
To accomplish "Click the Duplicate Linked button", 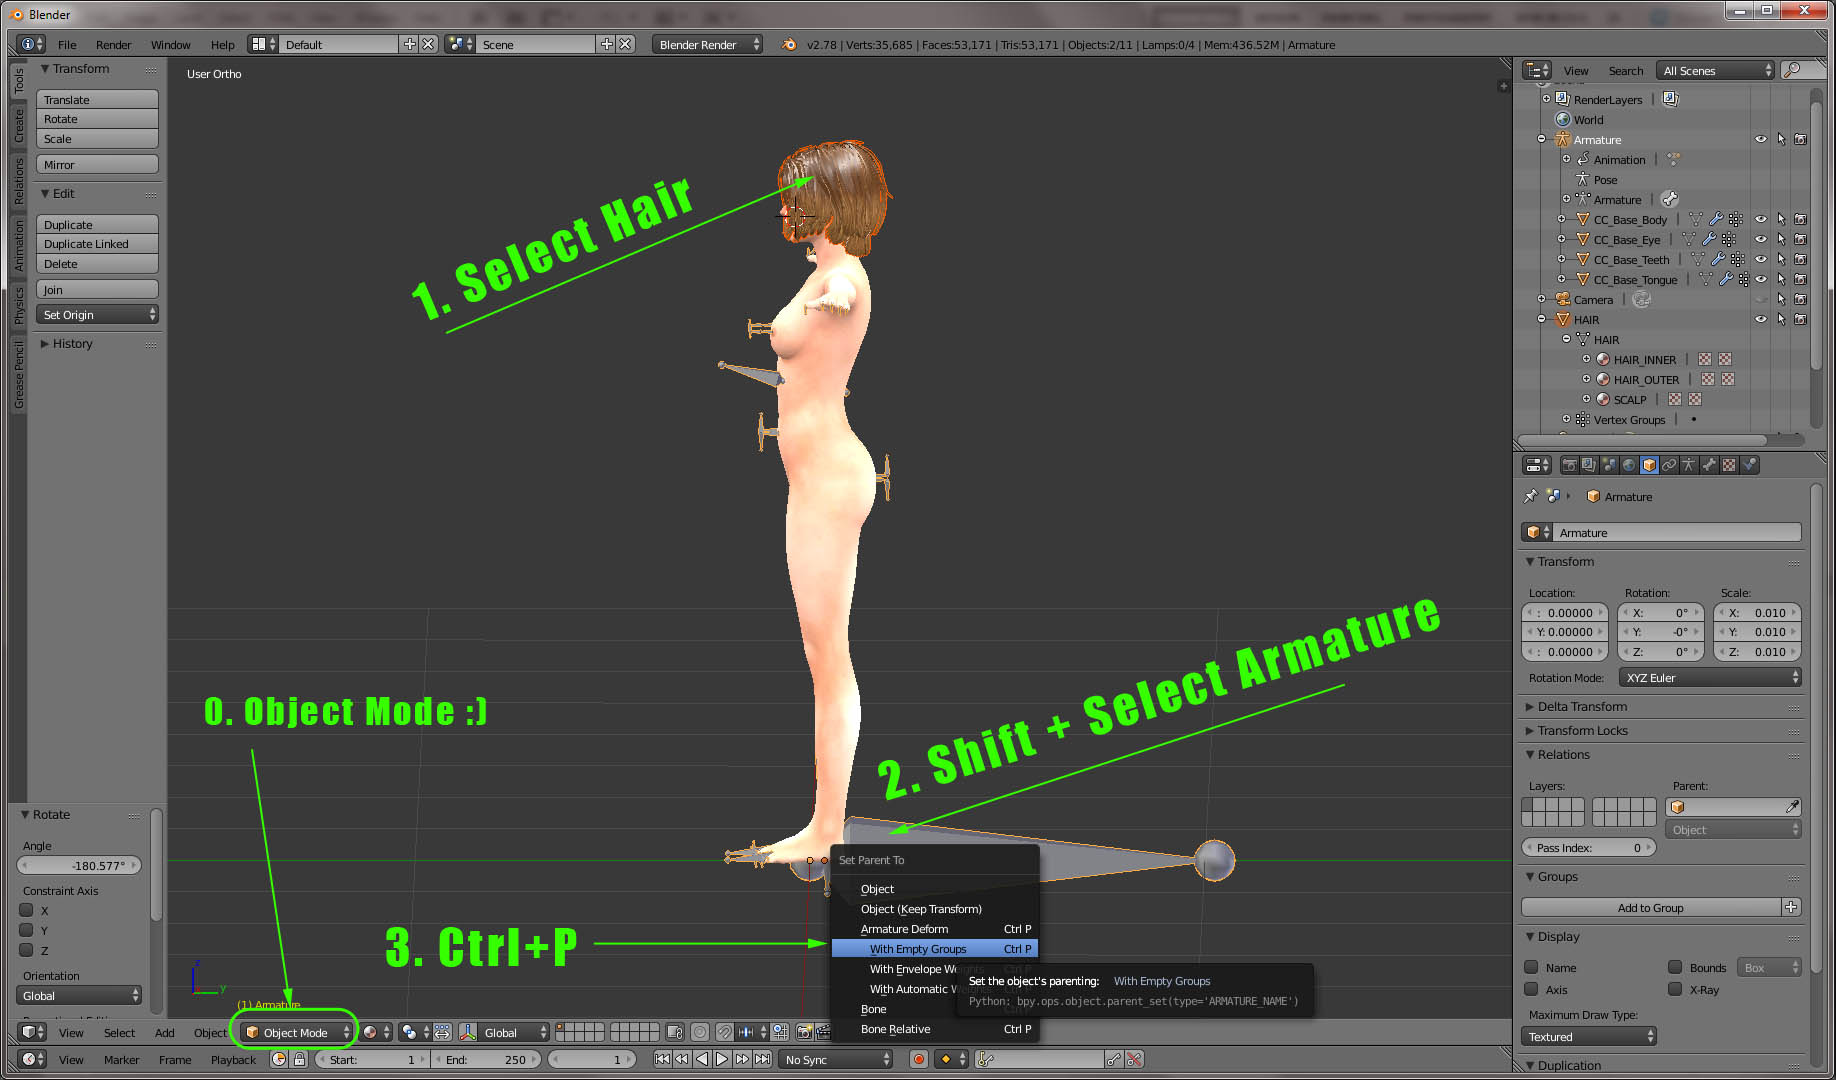I will [97, 244].
